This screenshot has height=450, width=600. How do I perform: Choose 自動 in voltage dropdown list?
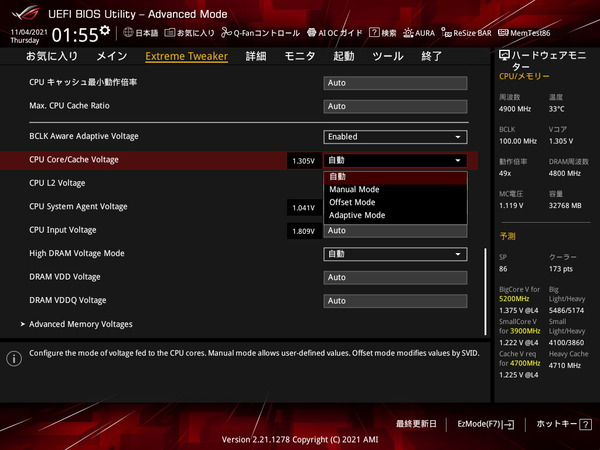click(x=395, y=177)
